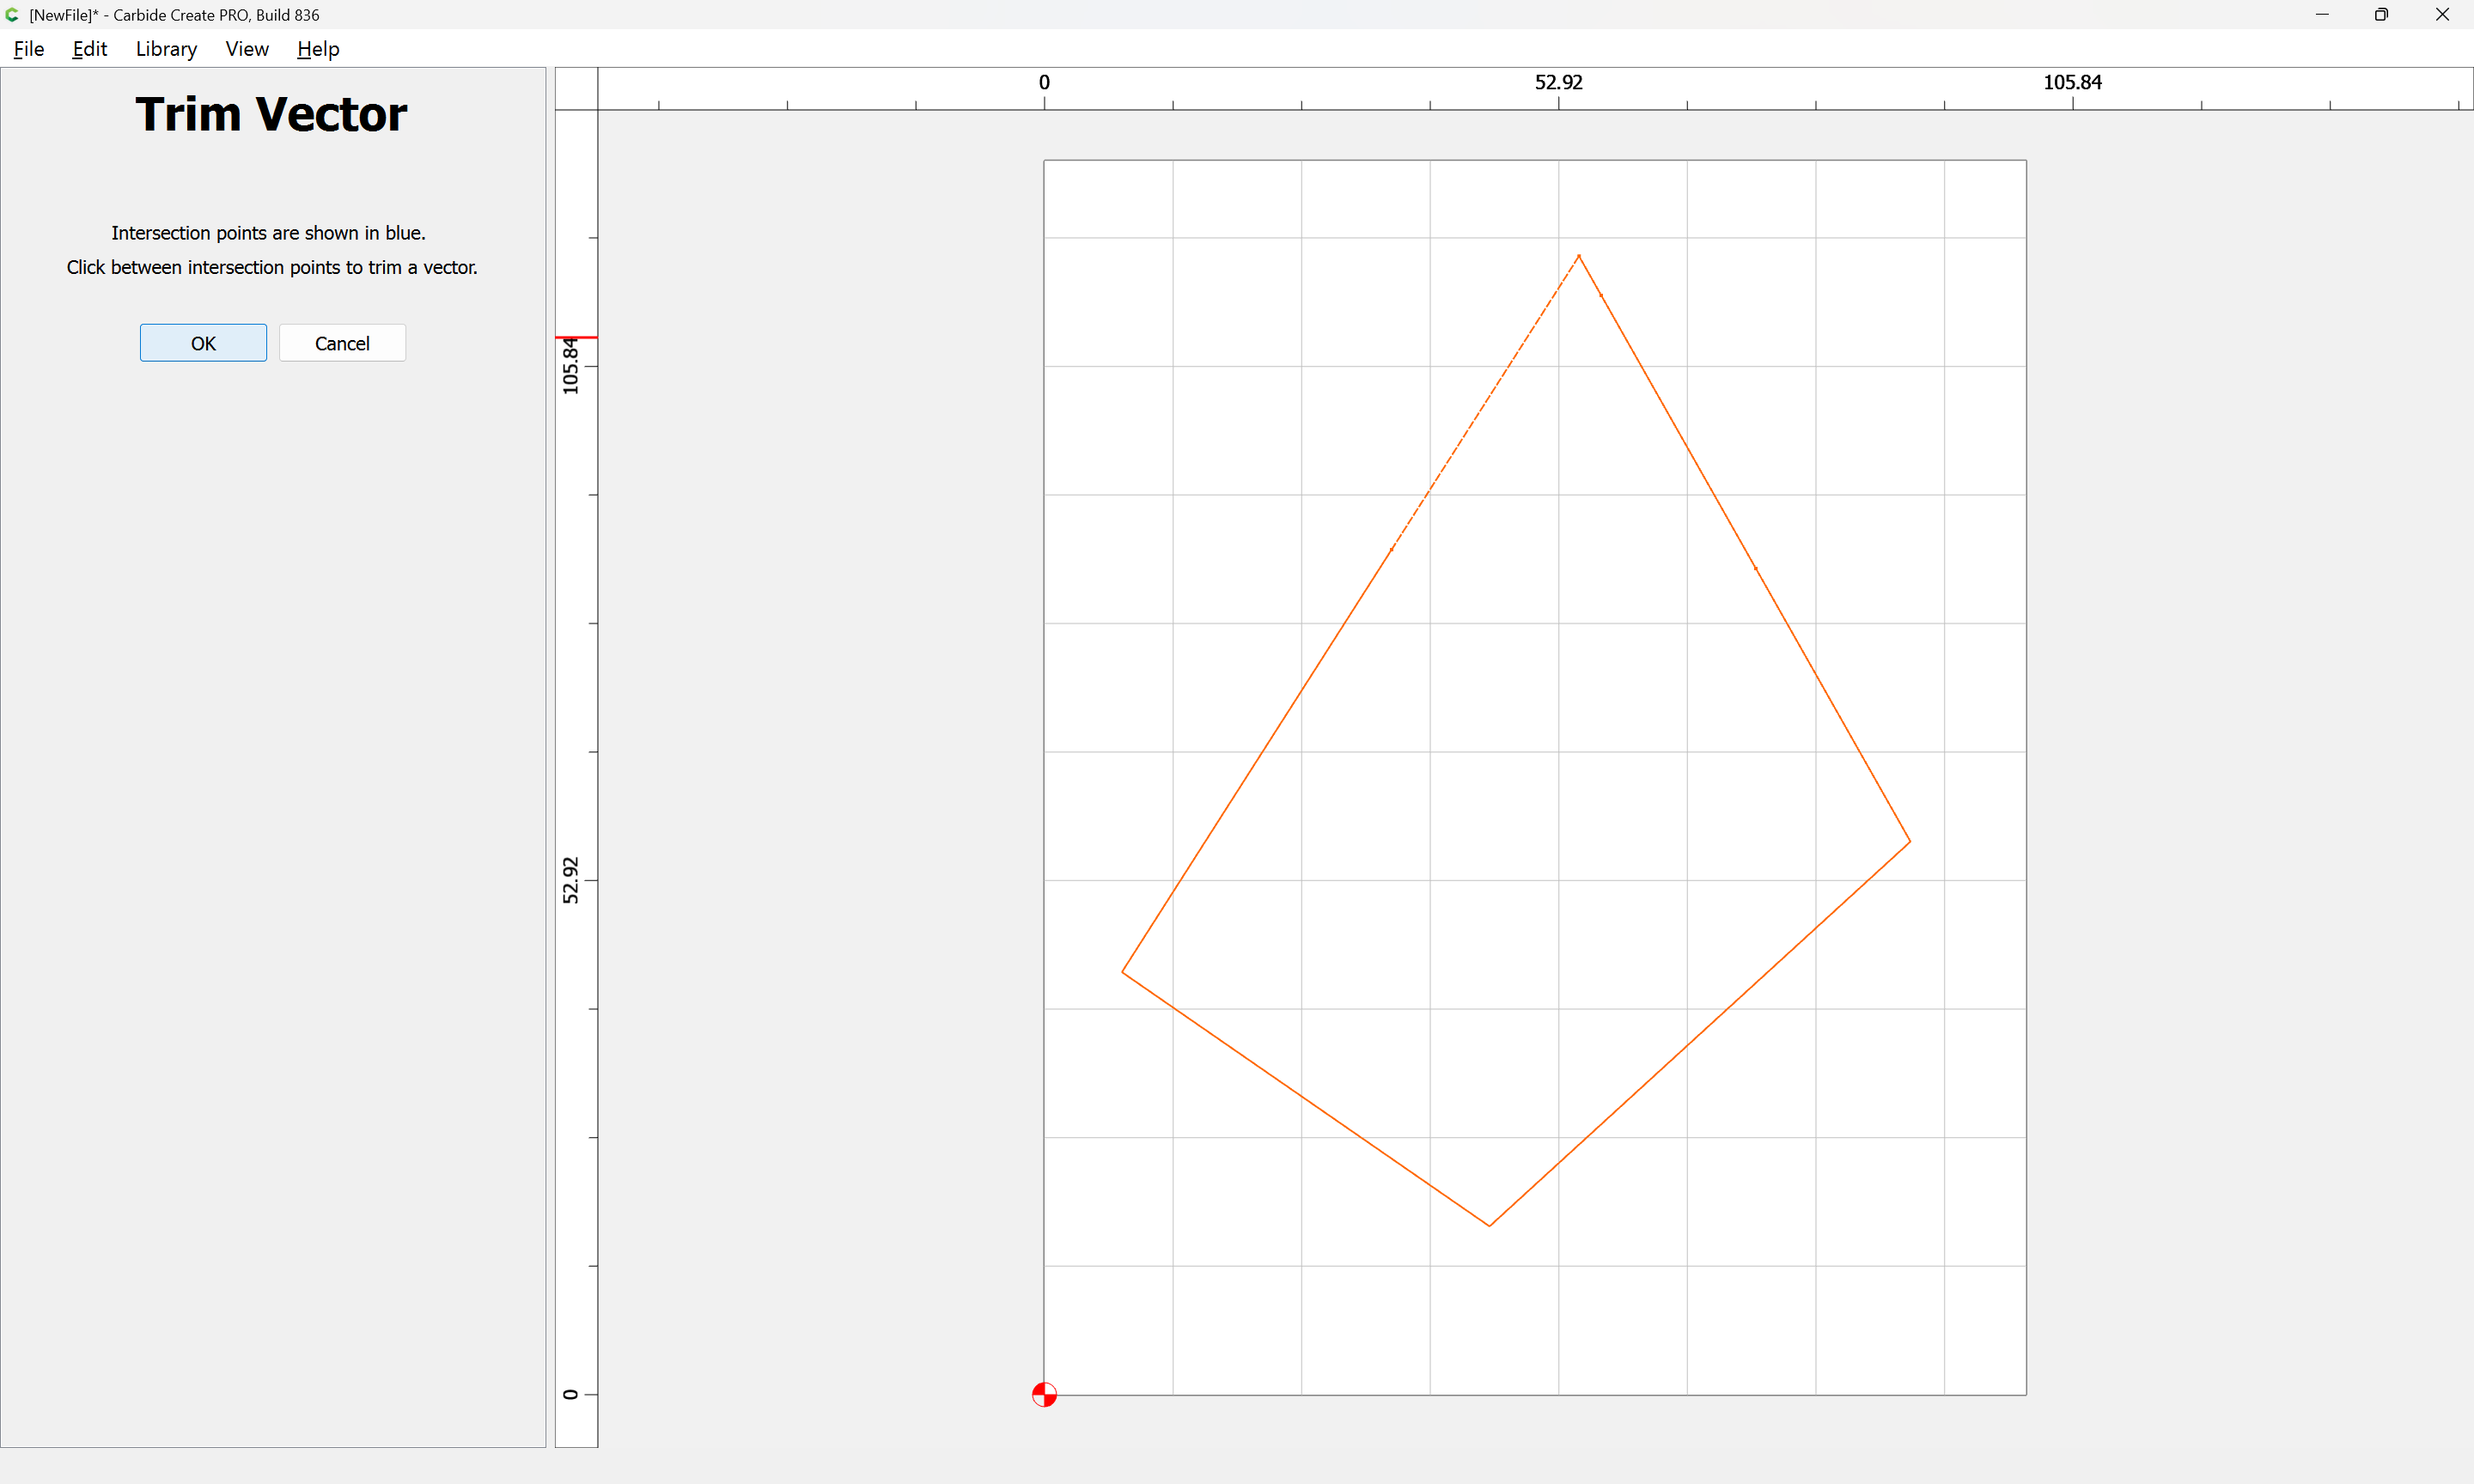Click the red-white origin marker icon

(1044, 1394)
